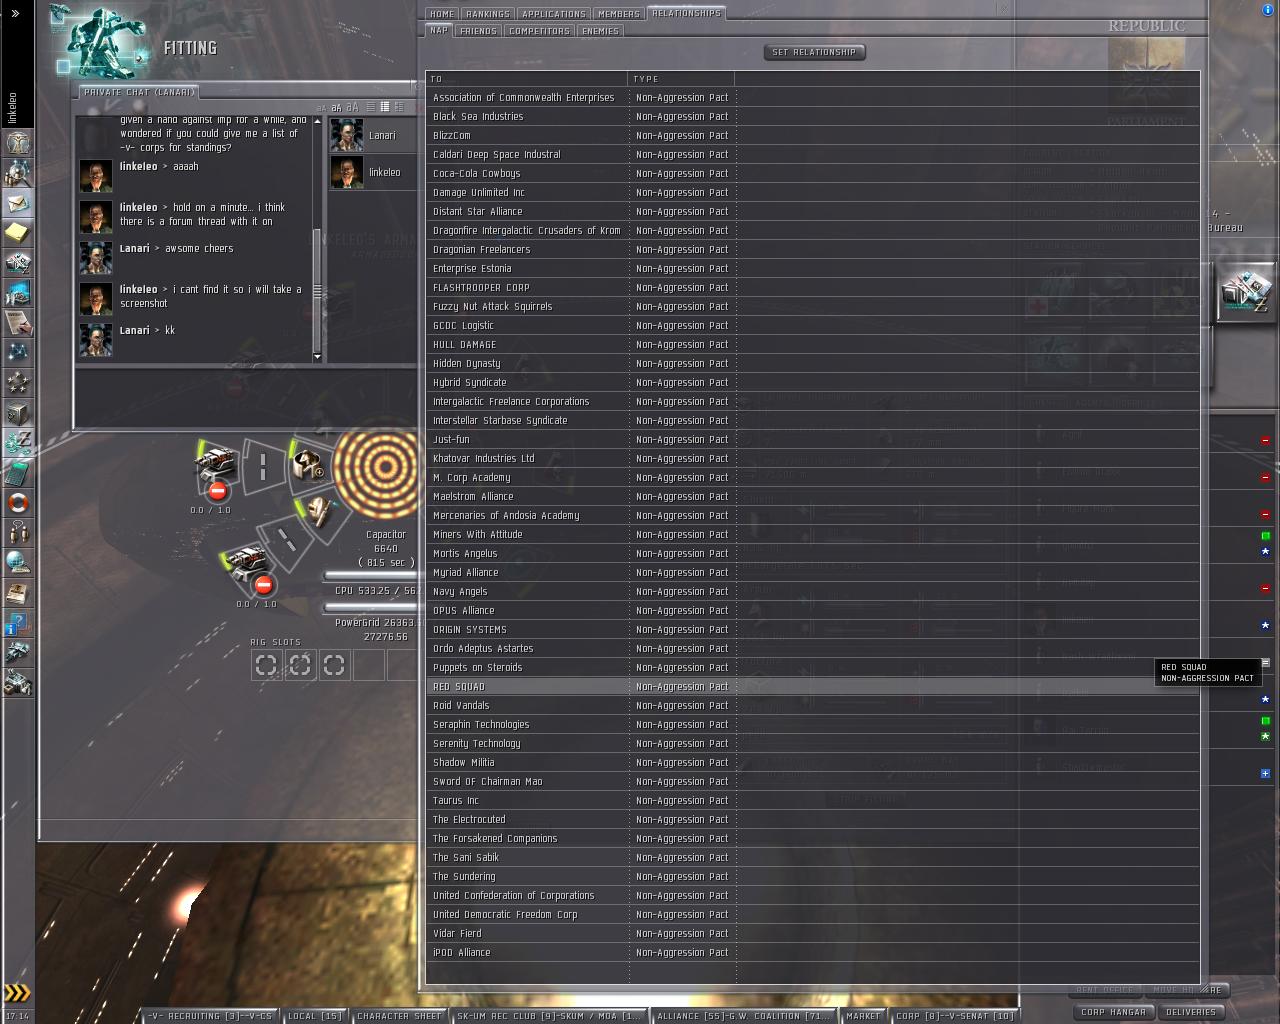Open the character sheet sidebar icon
Image resolution: width=1280 pixels, height=1024 pixels.
(x=18, y=143)
